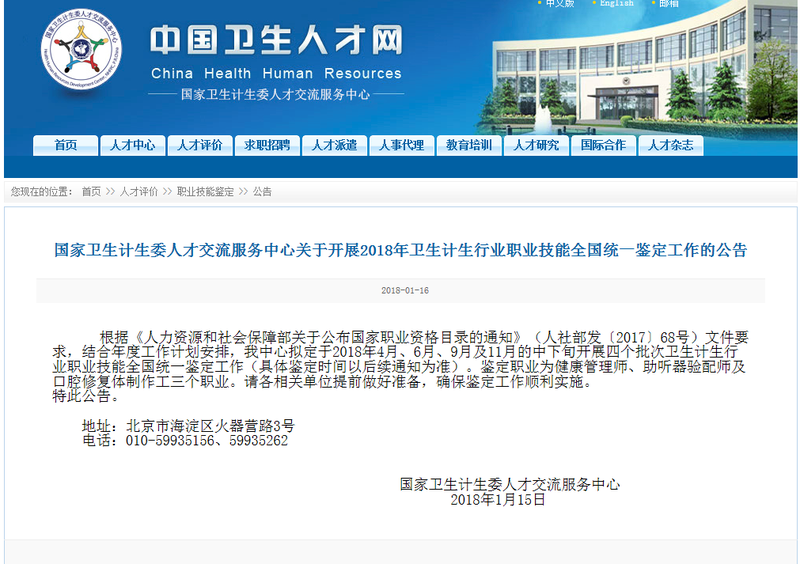Viewport: 800px width, 564px height.
Task: Click the 特此公告 line
Action: 85,396
